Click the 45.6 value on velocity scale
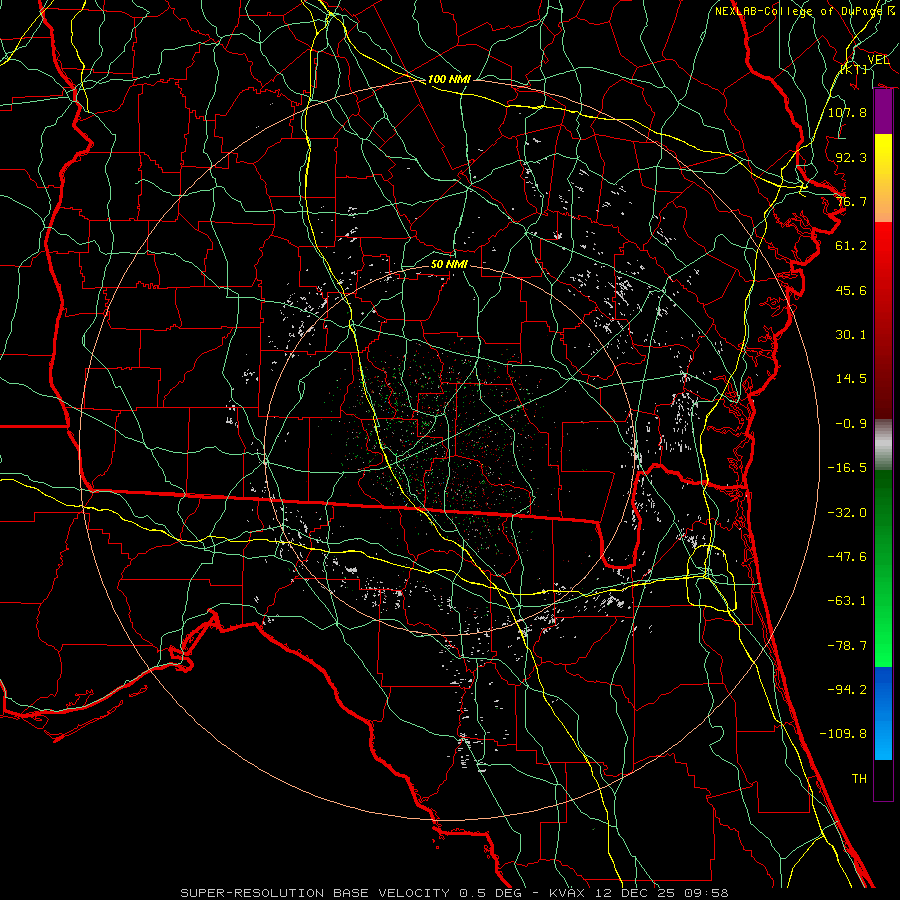Screen dimensions: 900x900 click(851, 290)
